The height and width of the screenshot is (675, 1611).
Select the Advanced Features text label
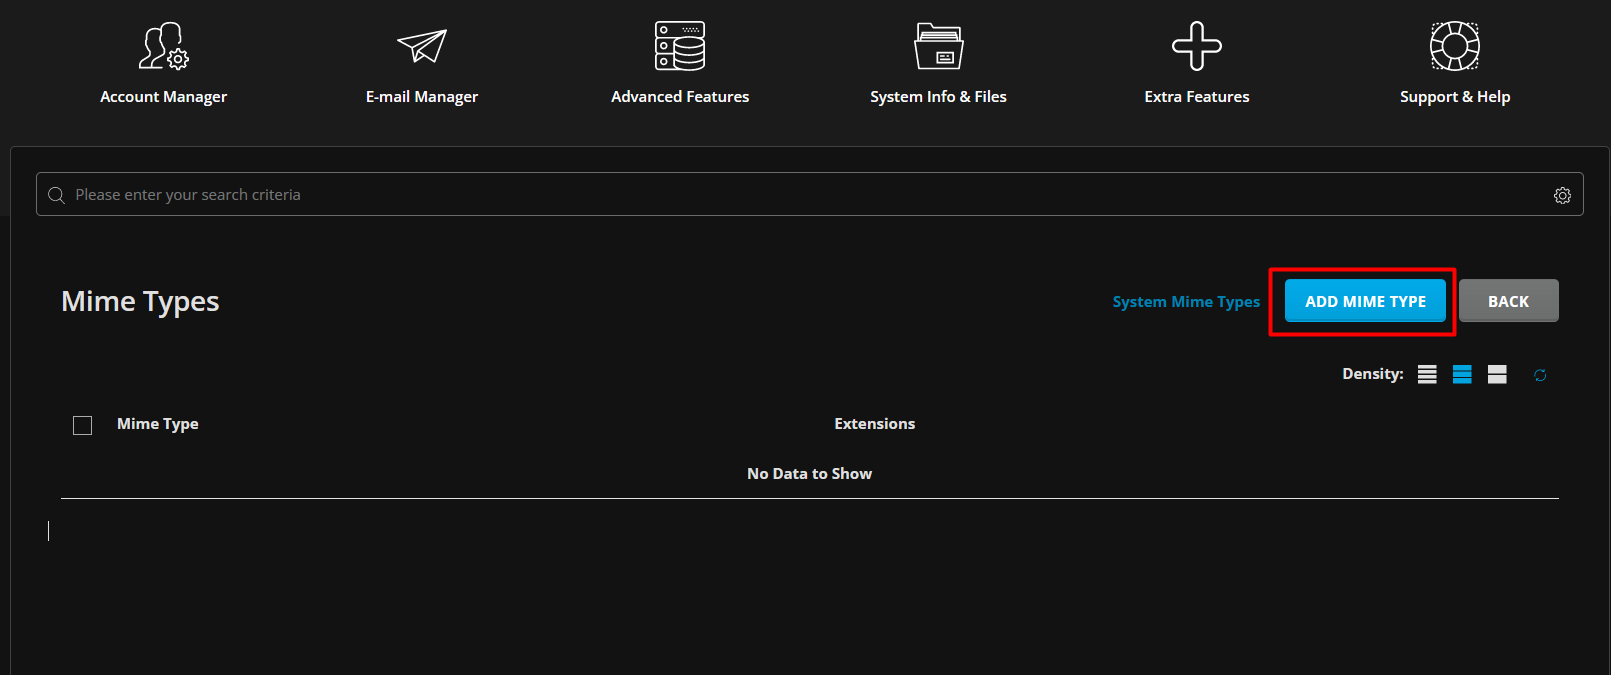tap(680, 97)
